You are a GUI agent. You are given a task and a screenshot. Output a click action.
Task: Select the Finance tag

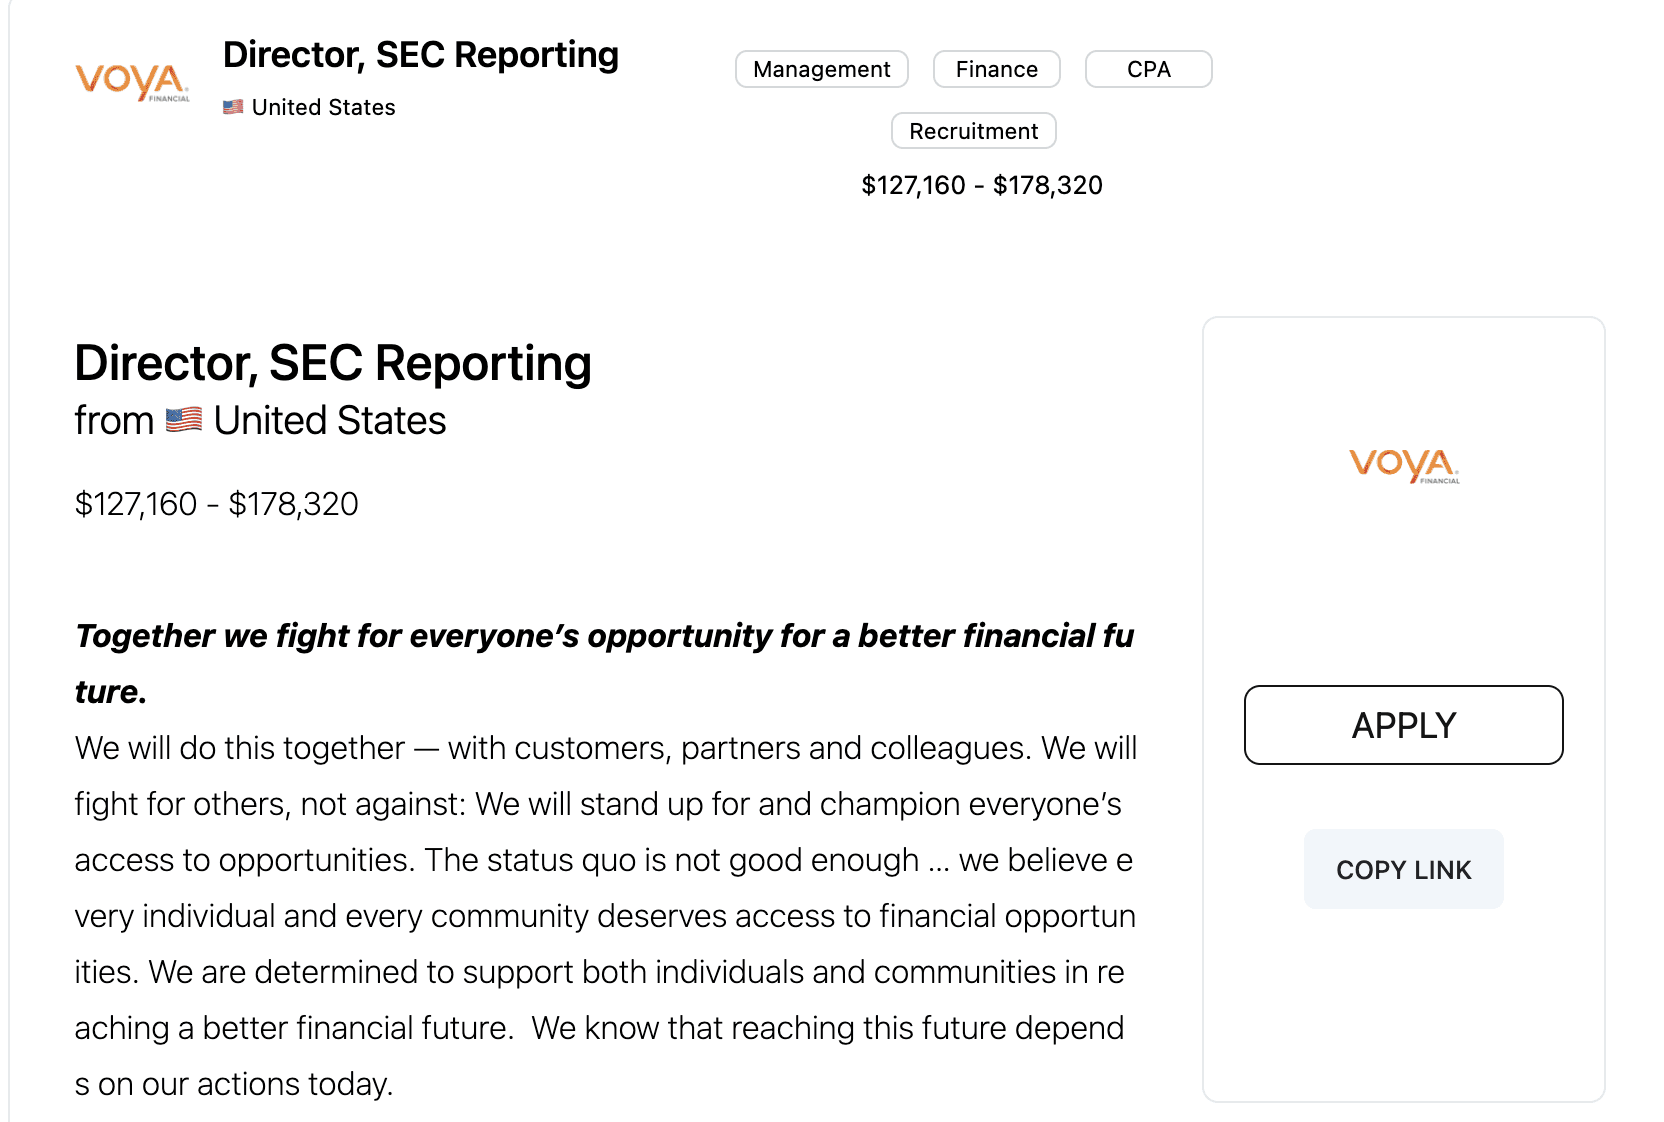pos(997,69)
